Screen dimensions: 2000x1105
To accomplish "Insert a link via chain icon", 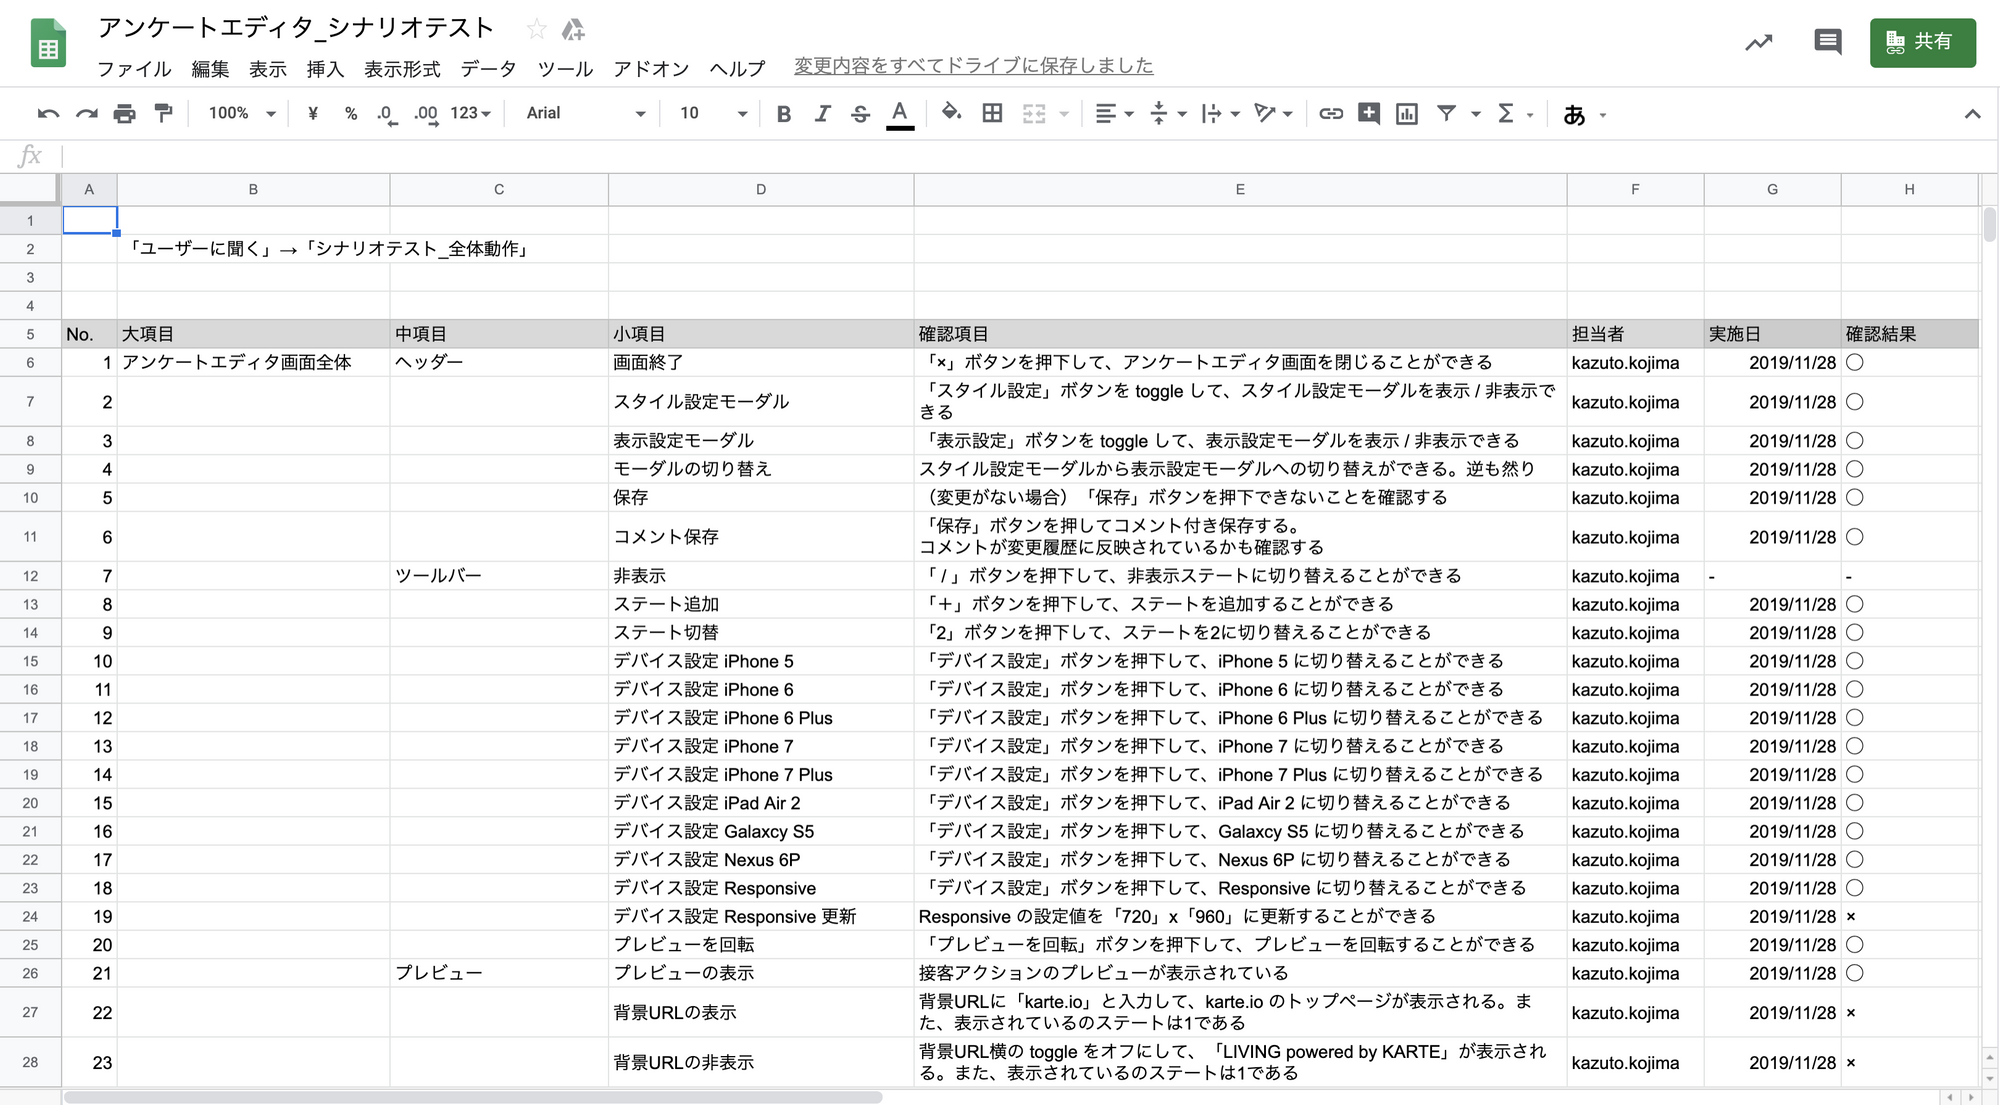I will click(1330, 114).
